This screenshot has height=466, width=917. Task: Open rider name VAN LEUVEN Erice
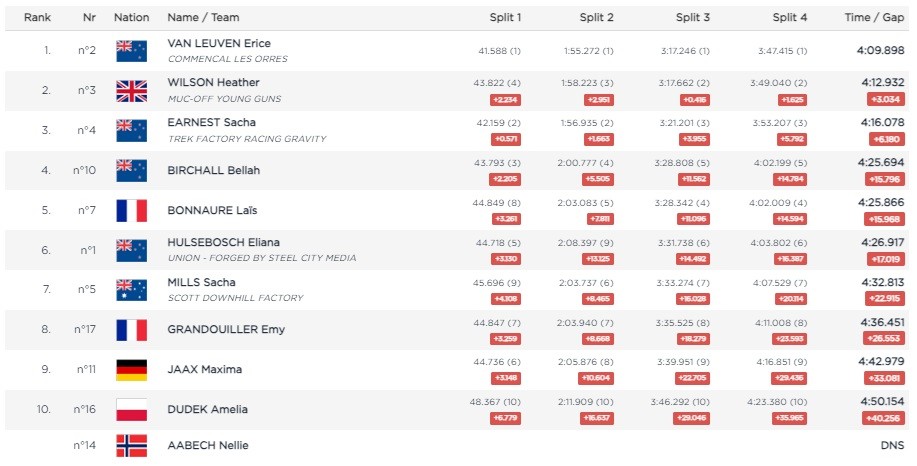[x=219, y=43]
